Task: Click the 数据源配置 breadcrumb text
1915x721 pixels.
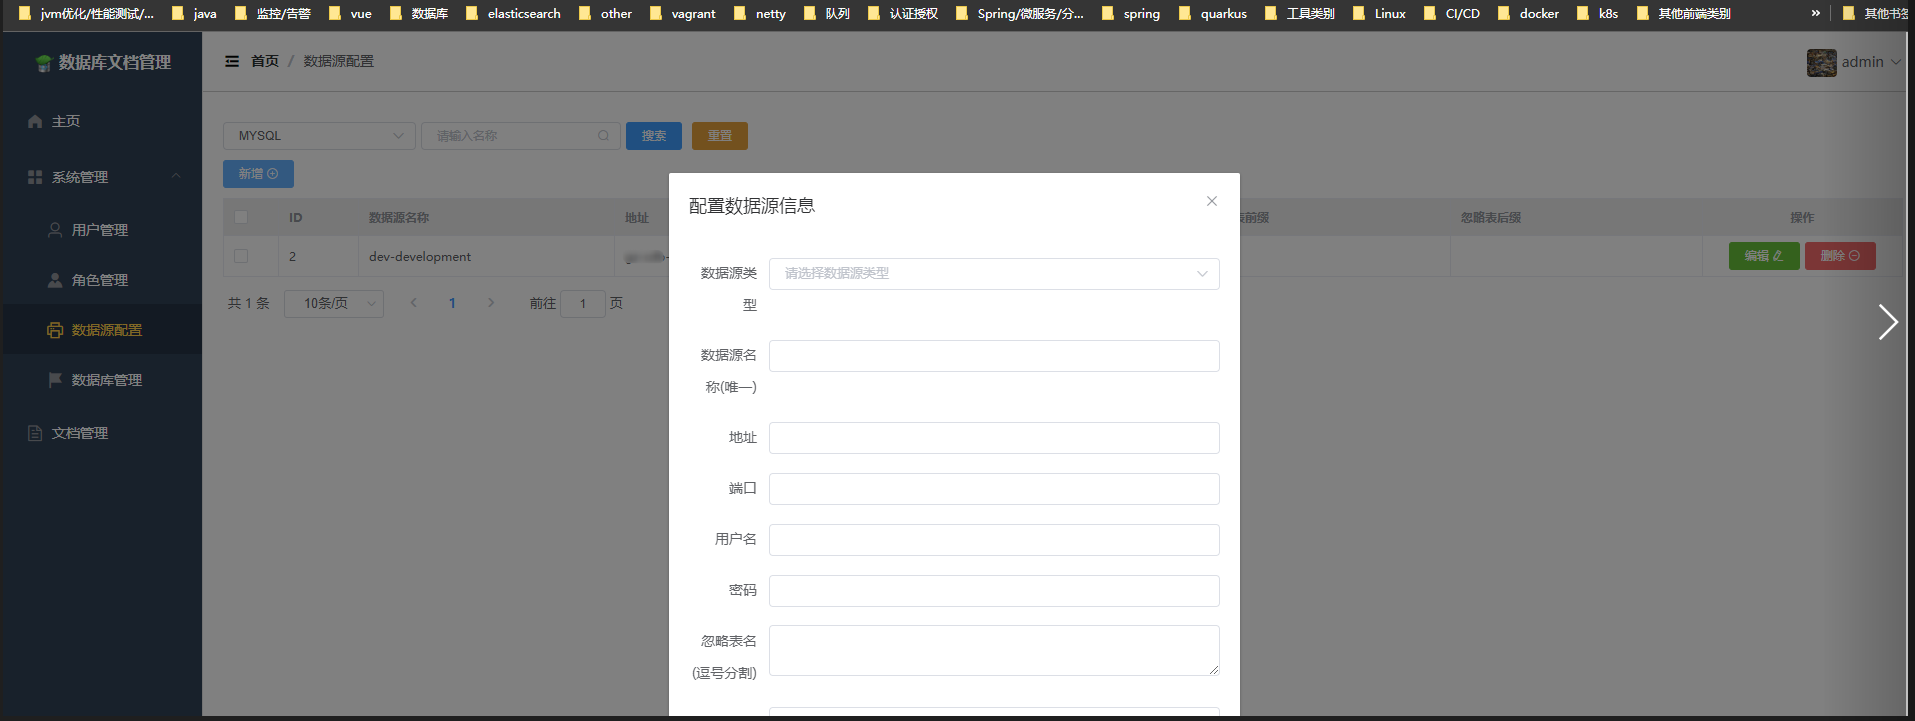Action: (x=339, y=61)
